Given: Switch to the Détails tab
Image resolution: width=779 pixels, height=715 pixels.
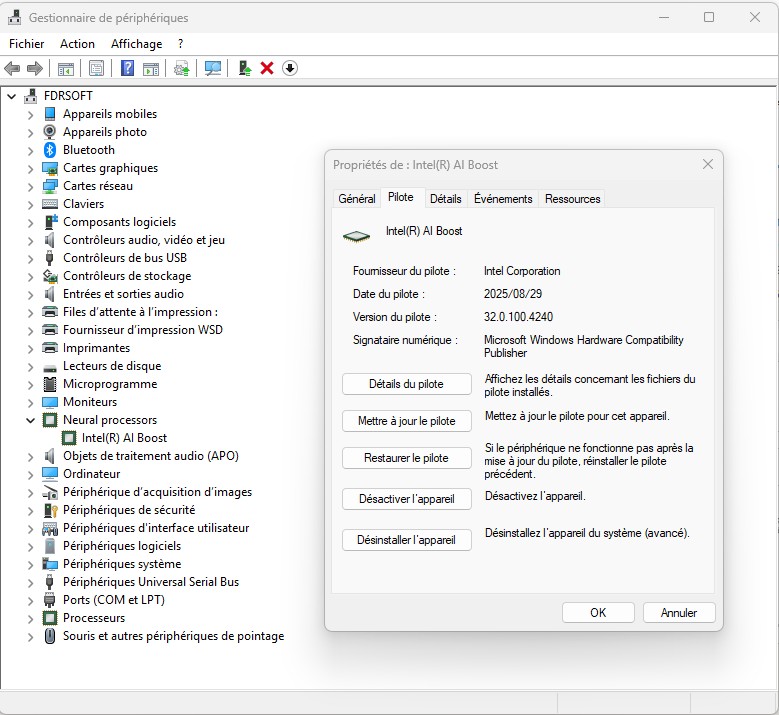Looking at the screenshot, I should (445, 199).
